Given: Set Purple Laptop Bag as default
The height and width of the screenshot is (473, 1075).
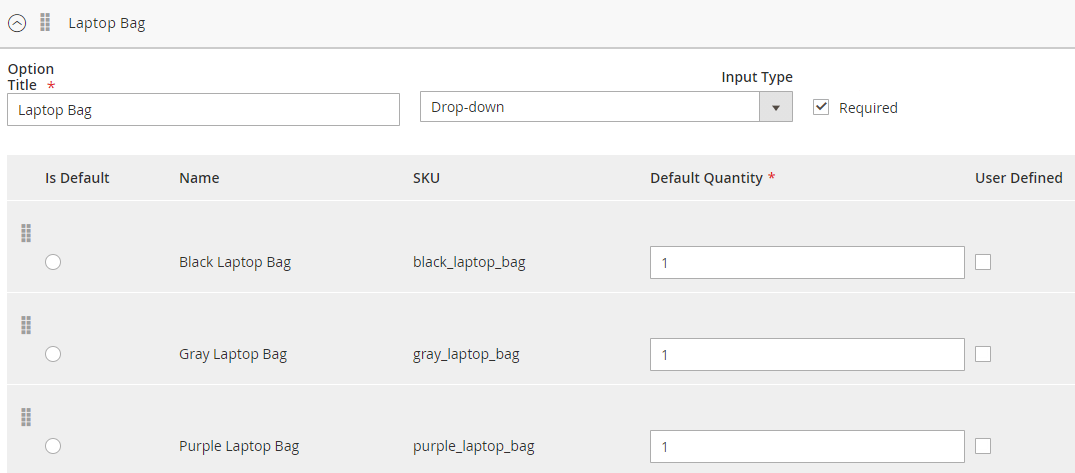Looking at the screenshot, I should click(x=53, y=446).
